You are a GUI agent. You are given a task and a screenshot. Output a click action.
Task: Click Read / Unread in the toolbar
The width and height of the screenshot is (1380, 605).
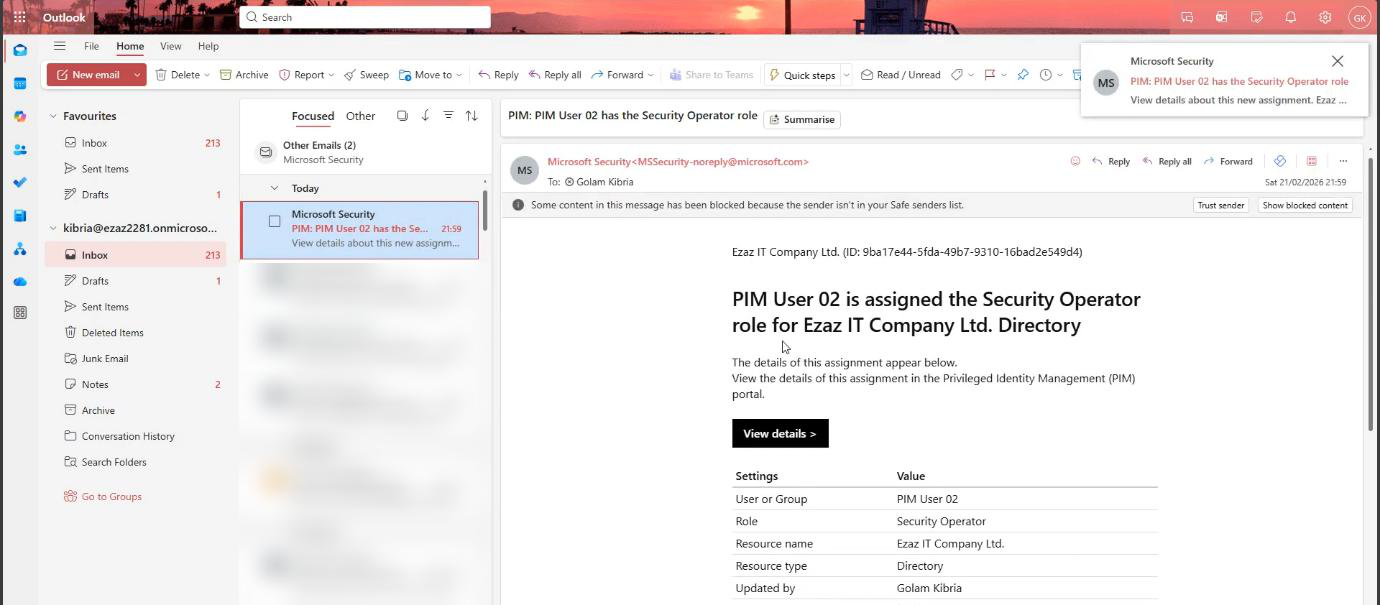pos(900,75)
